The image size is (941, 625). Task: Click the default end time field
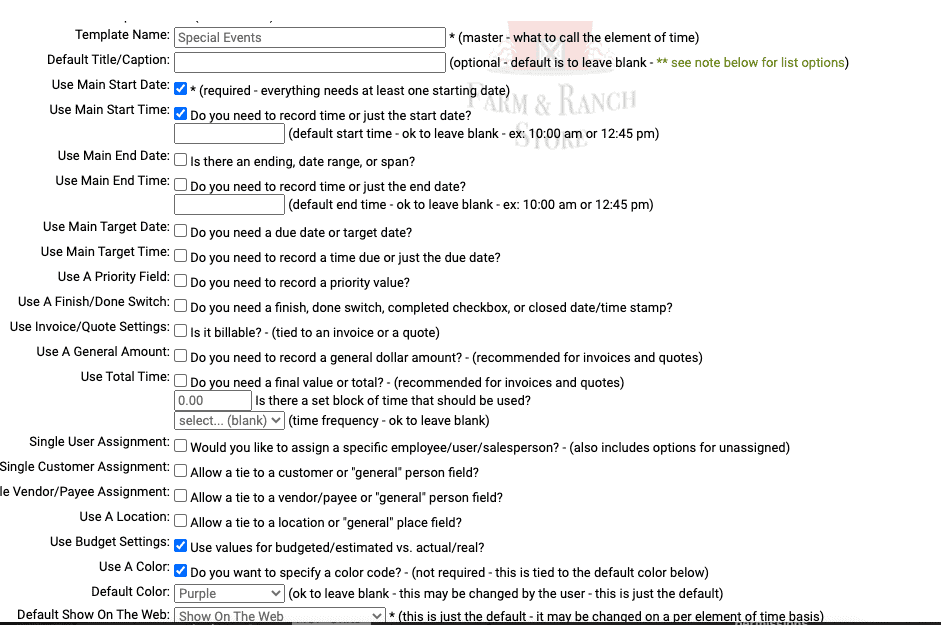point(229,204)
